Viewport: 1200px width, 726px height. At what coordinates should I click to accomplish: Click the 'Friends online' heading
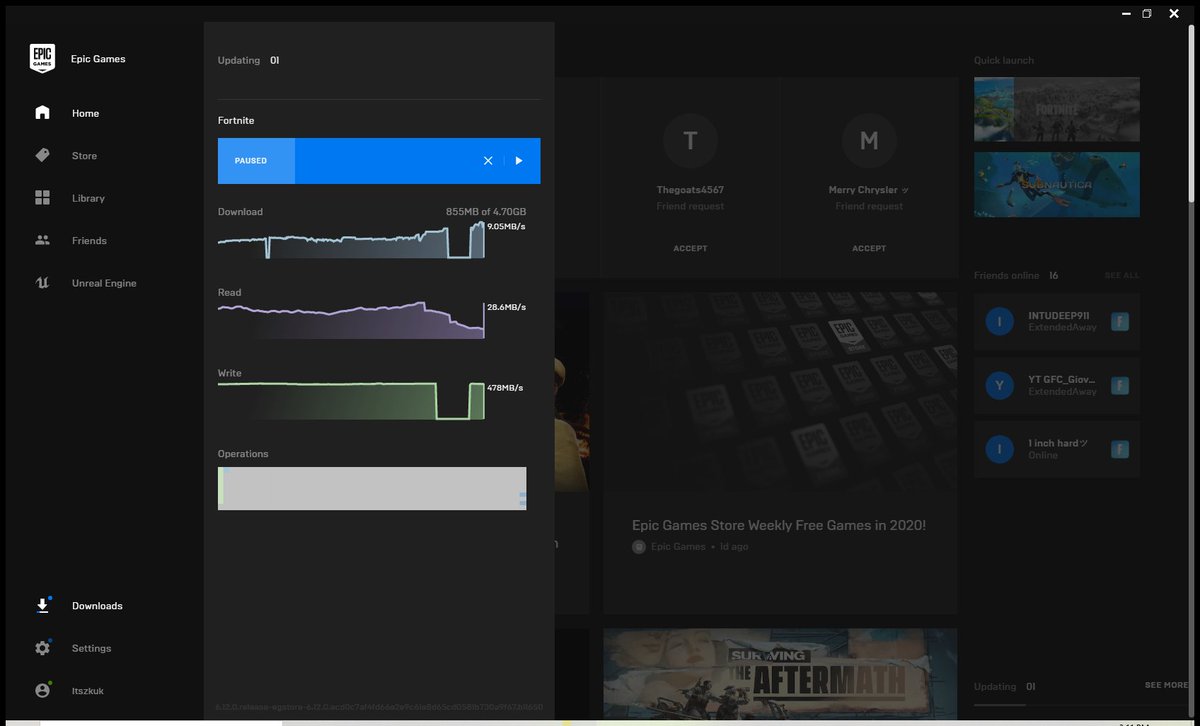click(x=1006, y=275)
